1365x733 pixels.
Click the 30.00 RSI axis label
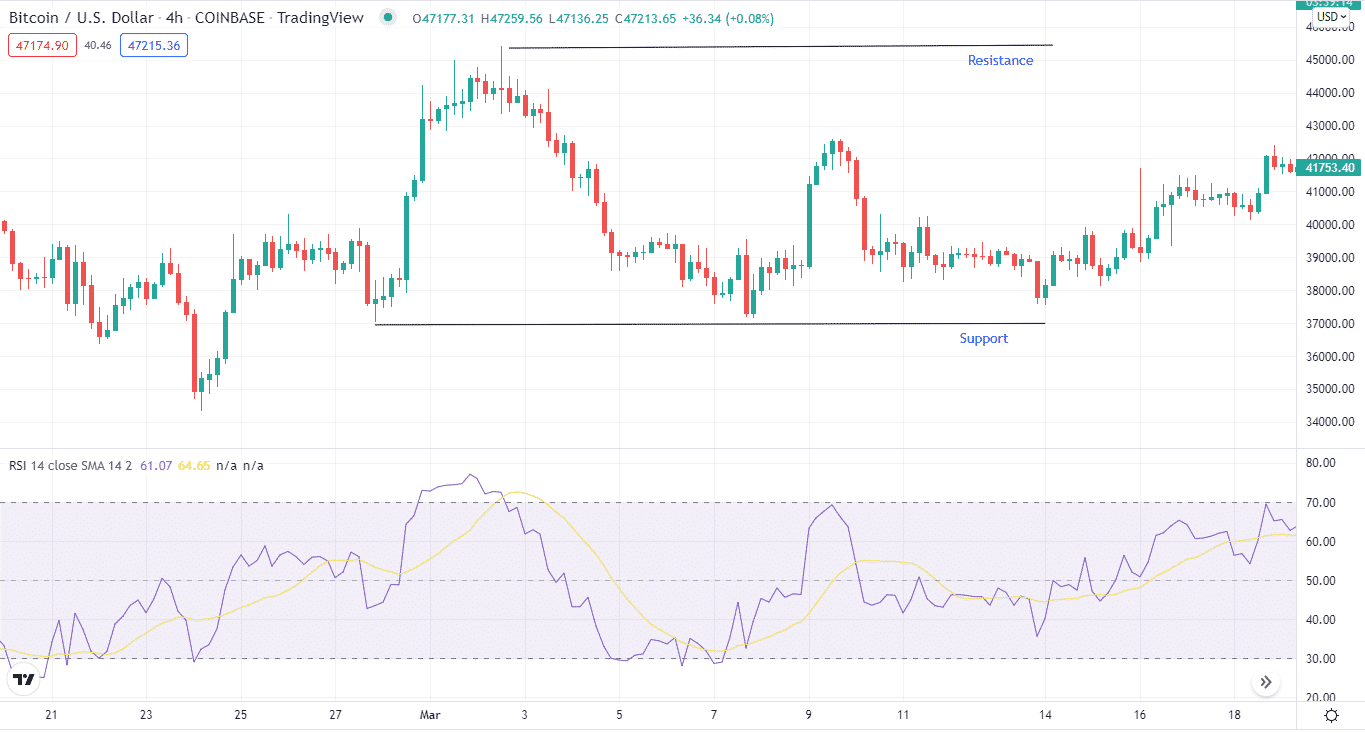tap(1321, 659)
